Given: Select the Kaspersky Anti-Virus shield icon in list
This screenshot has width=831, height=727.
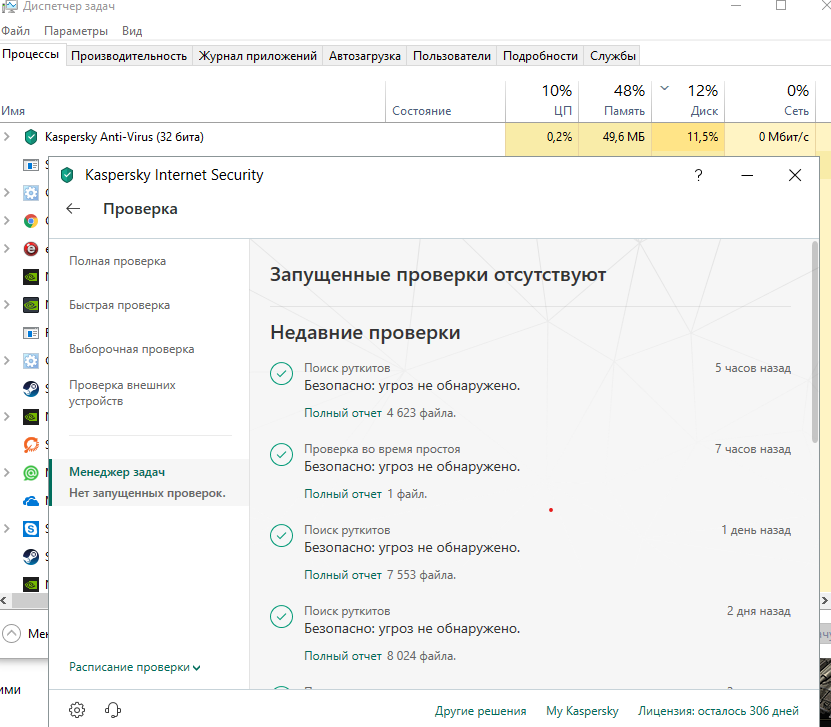Looking at the screenshot, I should 31,137.
